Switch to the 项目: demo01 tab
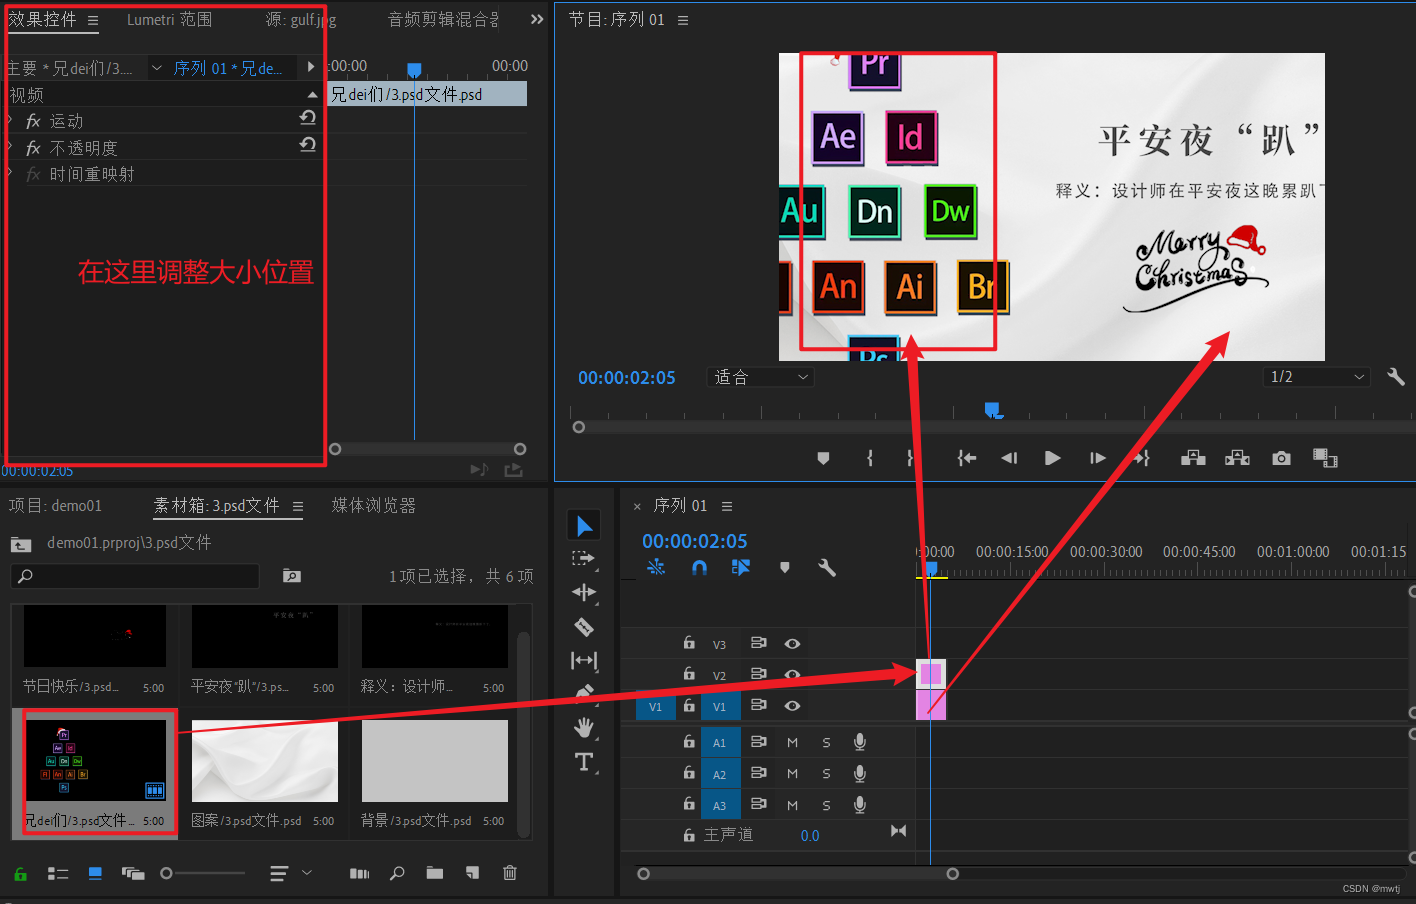The height and width of the screenshot is (904, 1416). 55,506
